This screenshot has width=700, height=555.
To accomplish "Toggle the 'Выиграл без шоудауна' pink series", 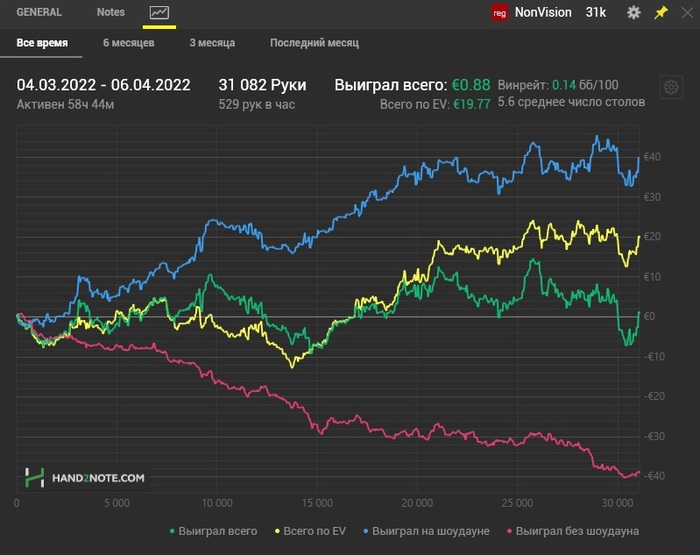I will pyautogui.click(x=574, y=531).
